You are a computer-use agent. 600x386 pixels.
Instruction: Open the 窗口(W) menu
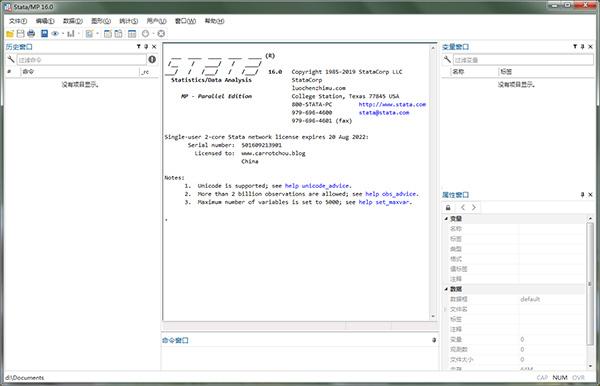click(185, 21)
